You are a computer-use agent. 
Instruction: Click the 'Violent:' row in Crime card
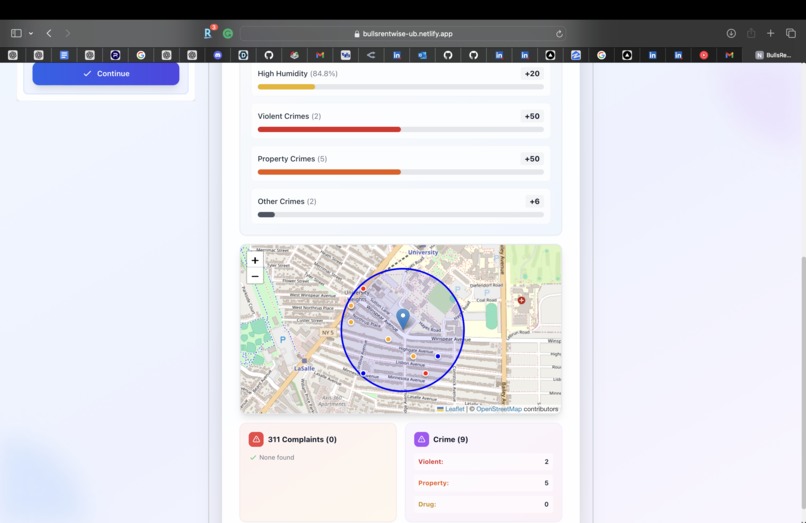pos(483,462)
